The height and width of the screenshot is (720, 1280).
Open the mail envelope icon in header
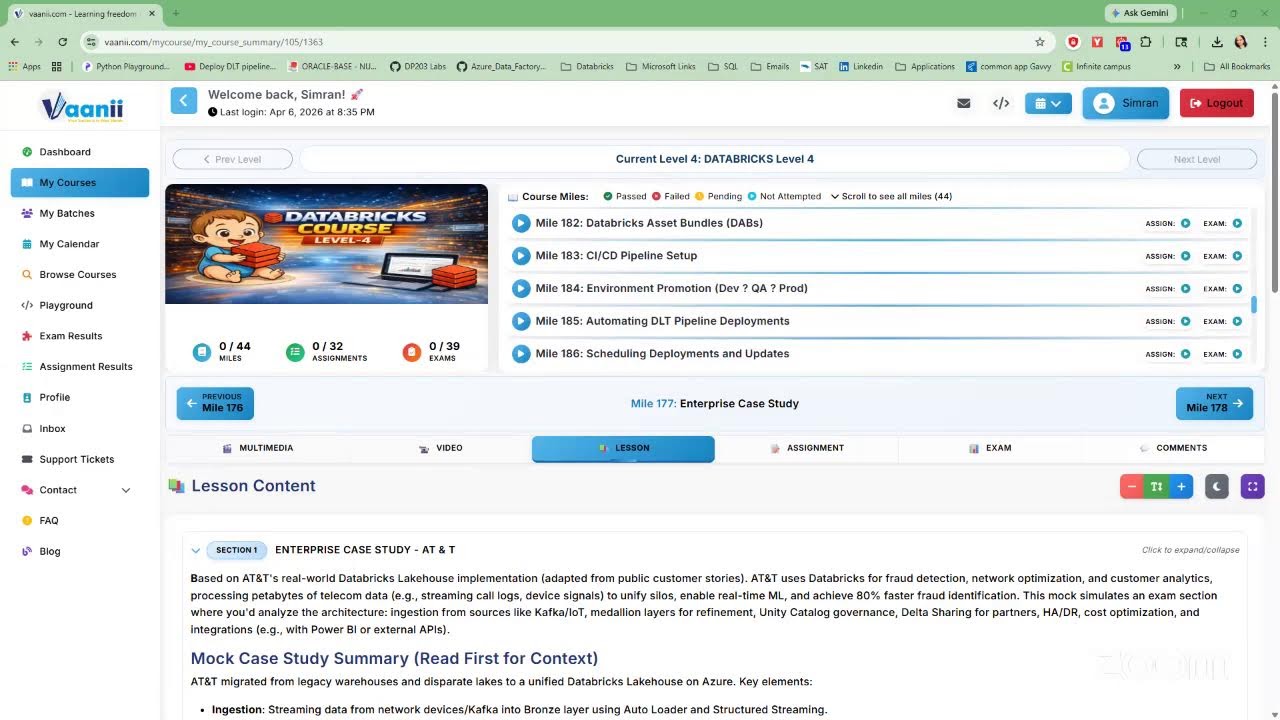pos(964,103)
